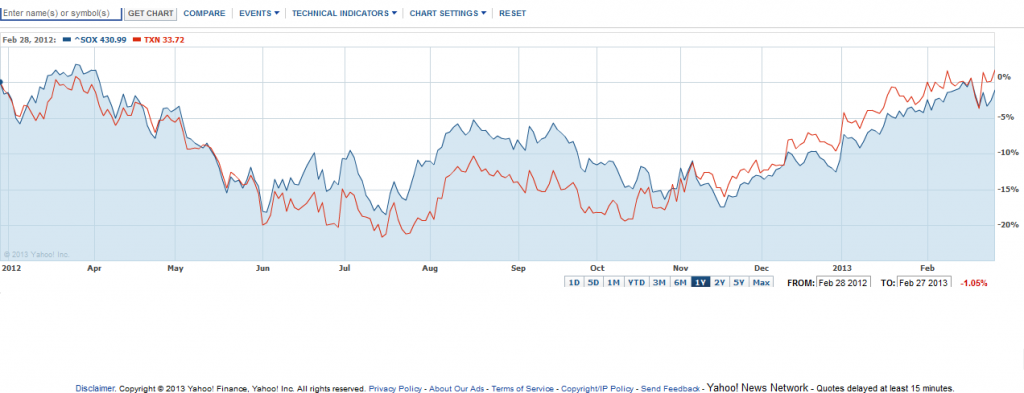The height and width of the screenshot is (393, 1024).
Task: Open the Privacy Policy link
Action: 395,388
